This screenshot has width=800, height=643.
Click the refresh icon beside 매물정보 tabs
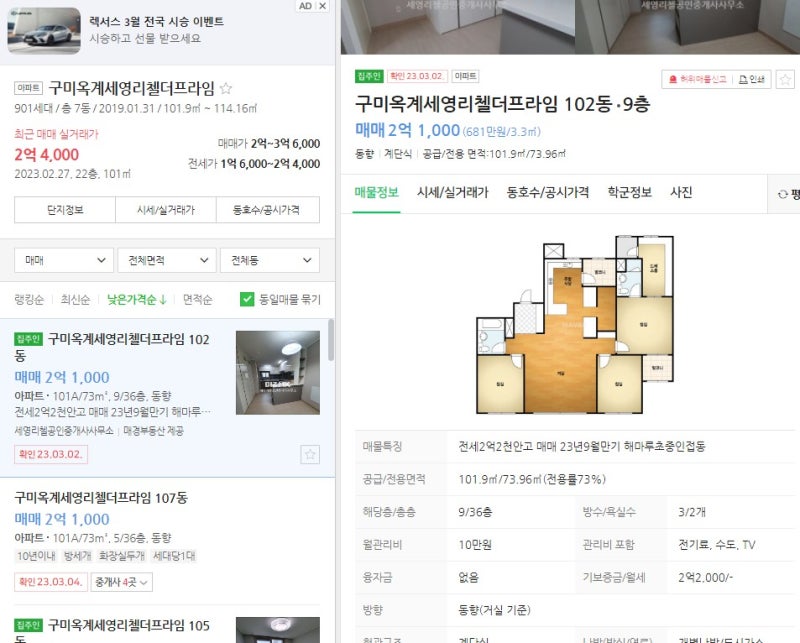point(782,194)
